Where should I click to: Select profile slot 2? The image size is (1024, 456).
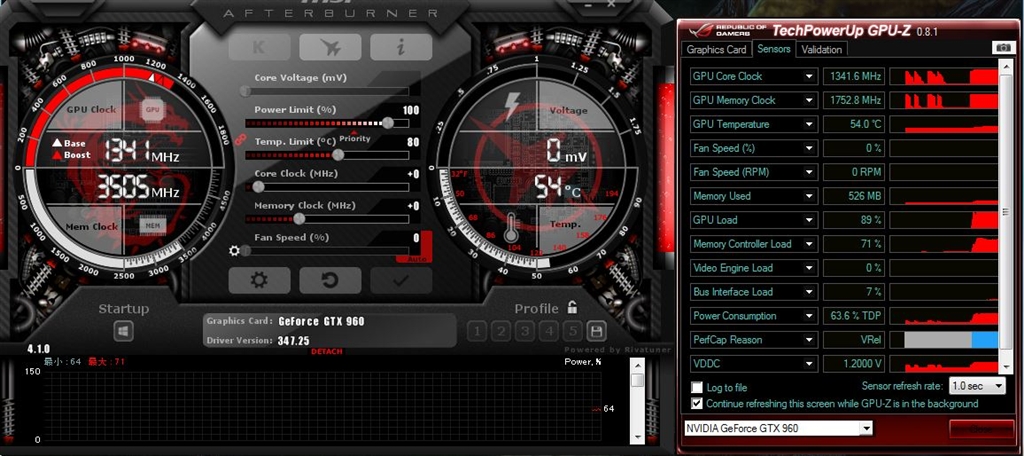click(500, 331)
